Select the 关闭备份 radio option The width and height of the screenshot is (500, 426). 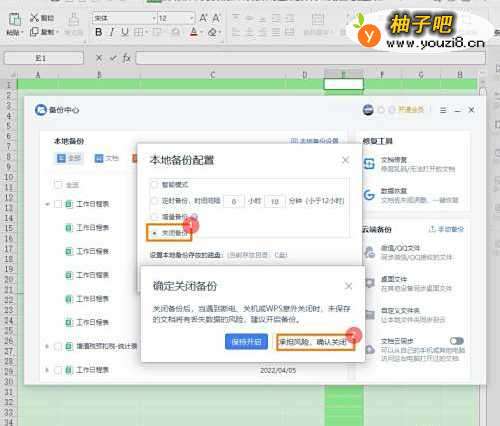[154, 233]
